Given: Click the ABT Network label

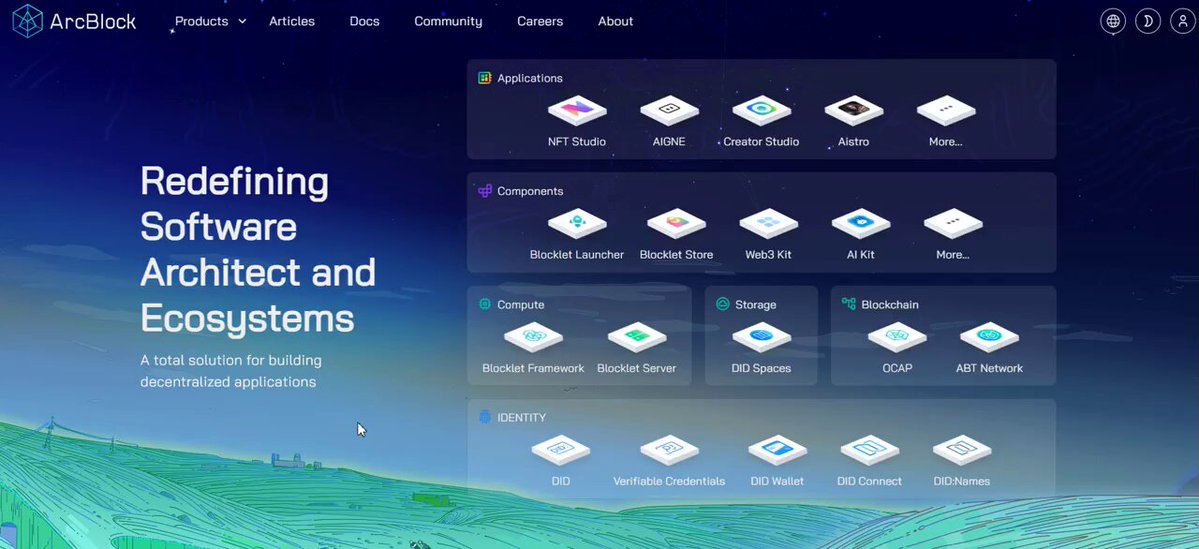Looking at the screenshot, I should point(989,368).
